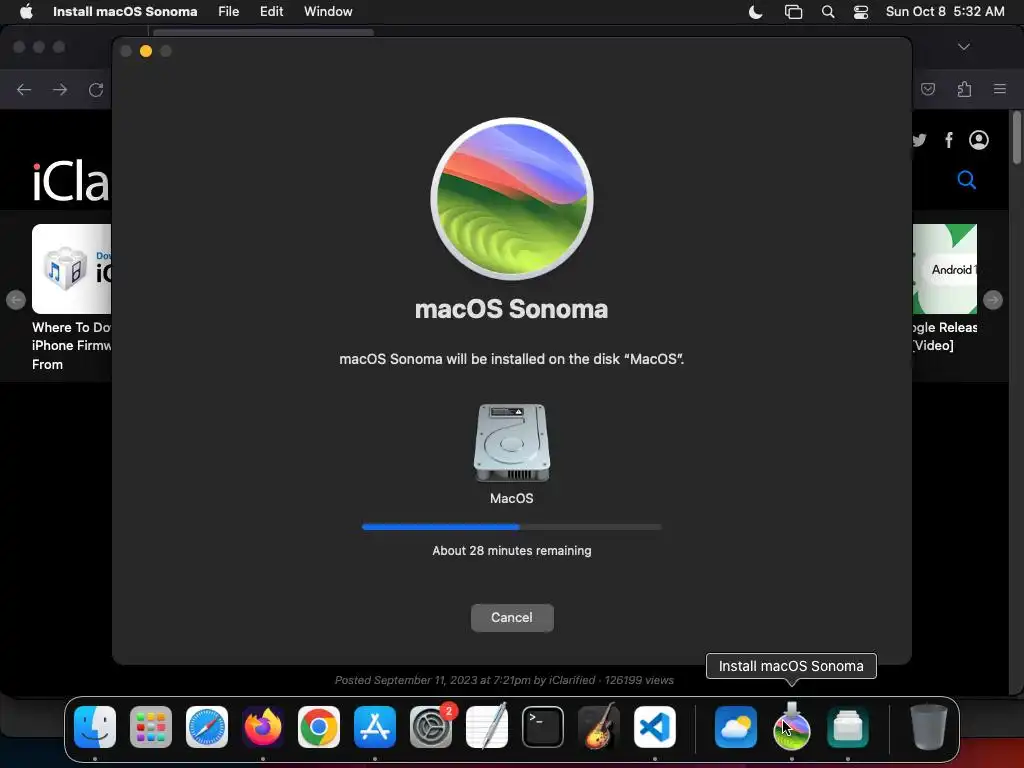Screen dimensions: 1024x768
Task: Expand the browser tab list chevron
Action: tap(964, 47)
